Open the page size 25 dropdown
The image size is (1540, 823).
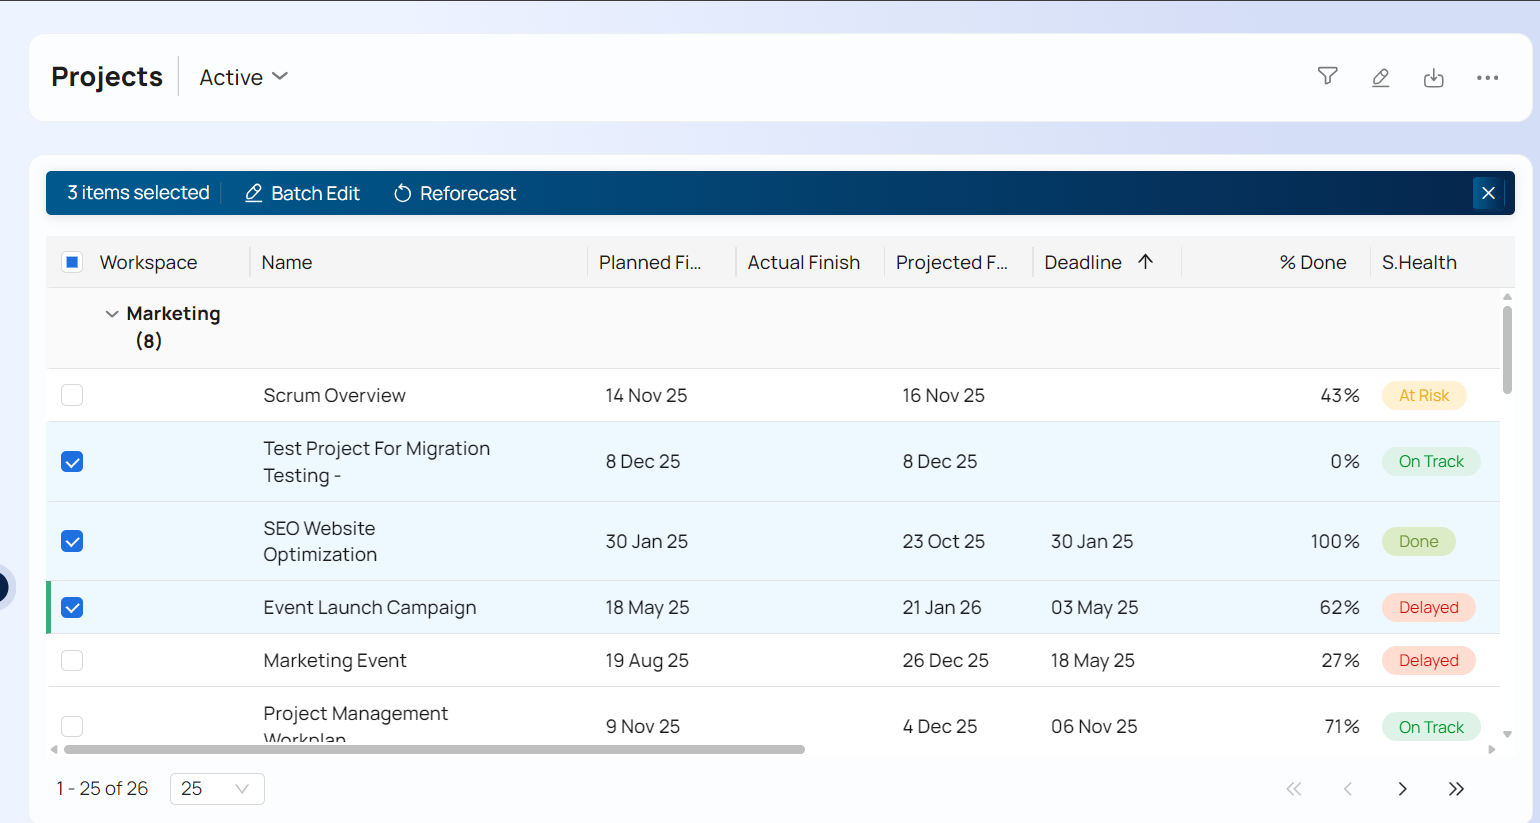pos(217,789)
